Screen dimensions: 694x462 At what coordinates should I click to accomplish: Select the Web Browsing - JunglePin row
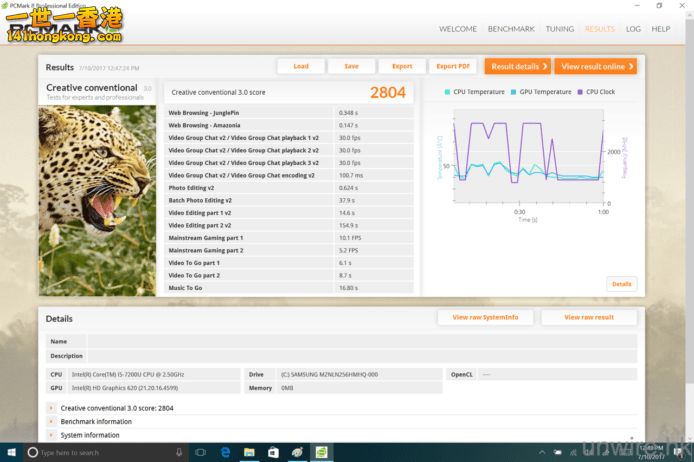pos(289,113)
